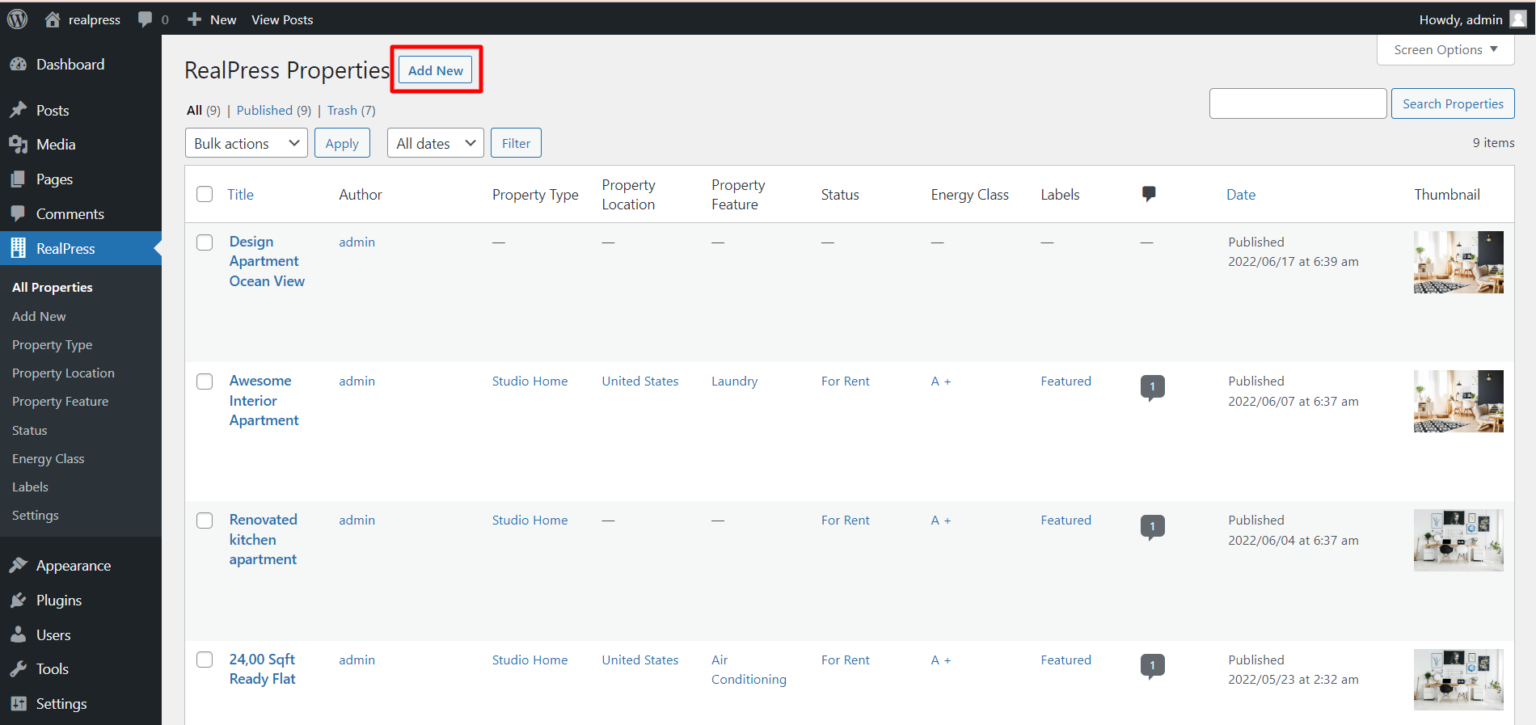This screenshot has height=725, width=1536.
Task: Click the Plugins icon in the sidebar
Action: (22, 600)
